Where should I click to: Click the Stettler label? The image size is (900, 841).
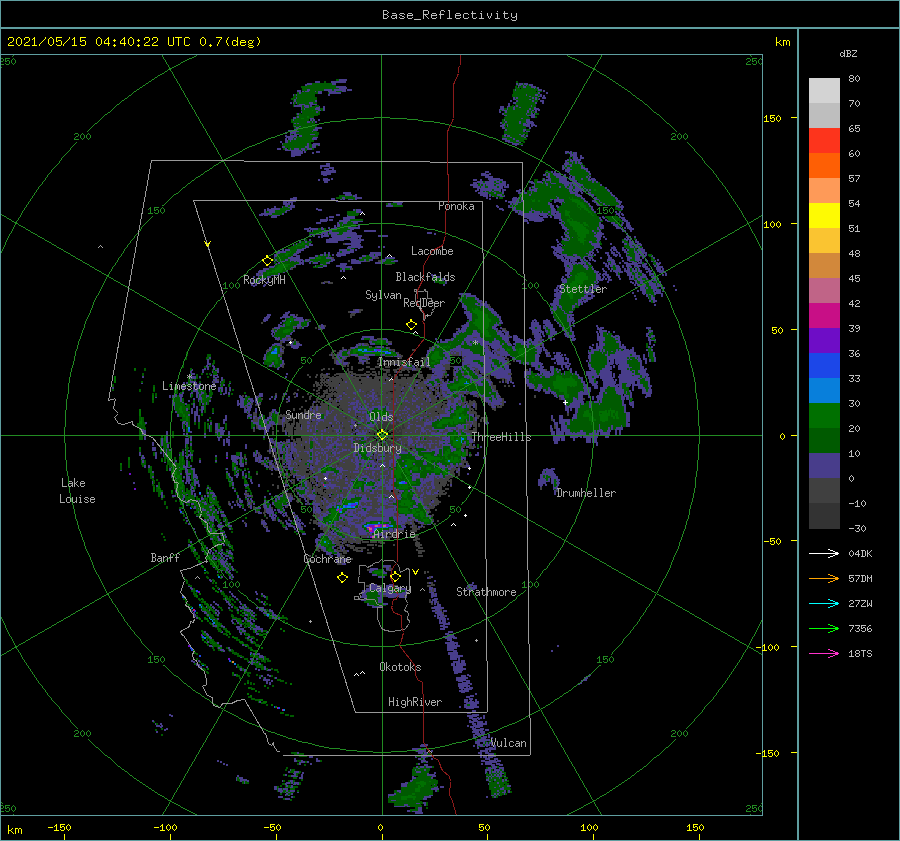(583, 289)
